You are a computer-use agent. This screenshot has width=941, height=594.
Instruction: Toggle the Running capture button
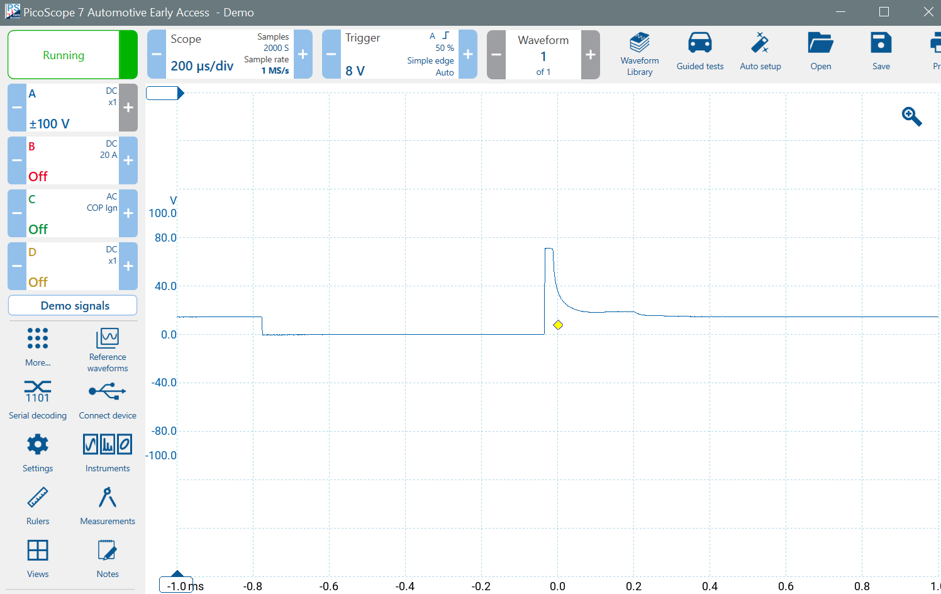64,55
